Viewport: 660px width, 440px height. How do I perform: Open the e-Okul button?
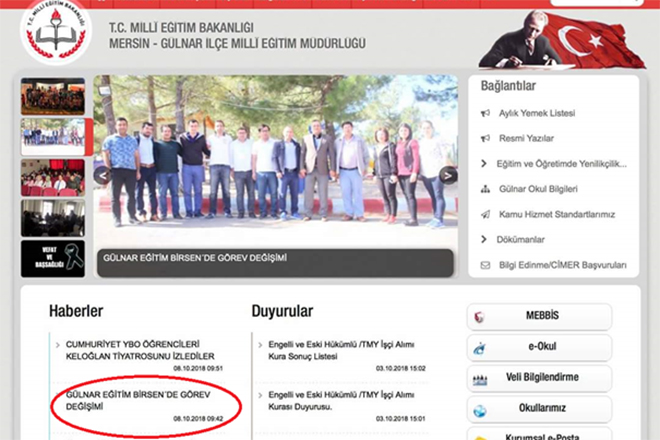pos(539,348)
